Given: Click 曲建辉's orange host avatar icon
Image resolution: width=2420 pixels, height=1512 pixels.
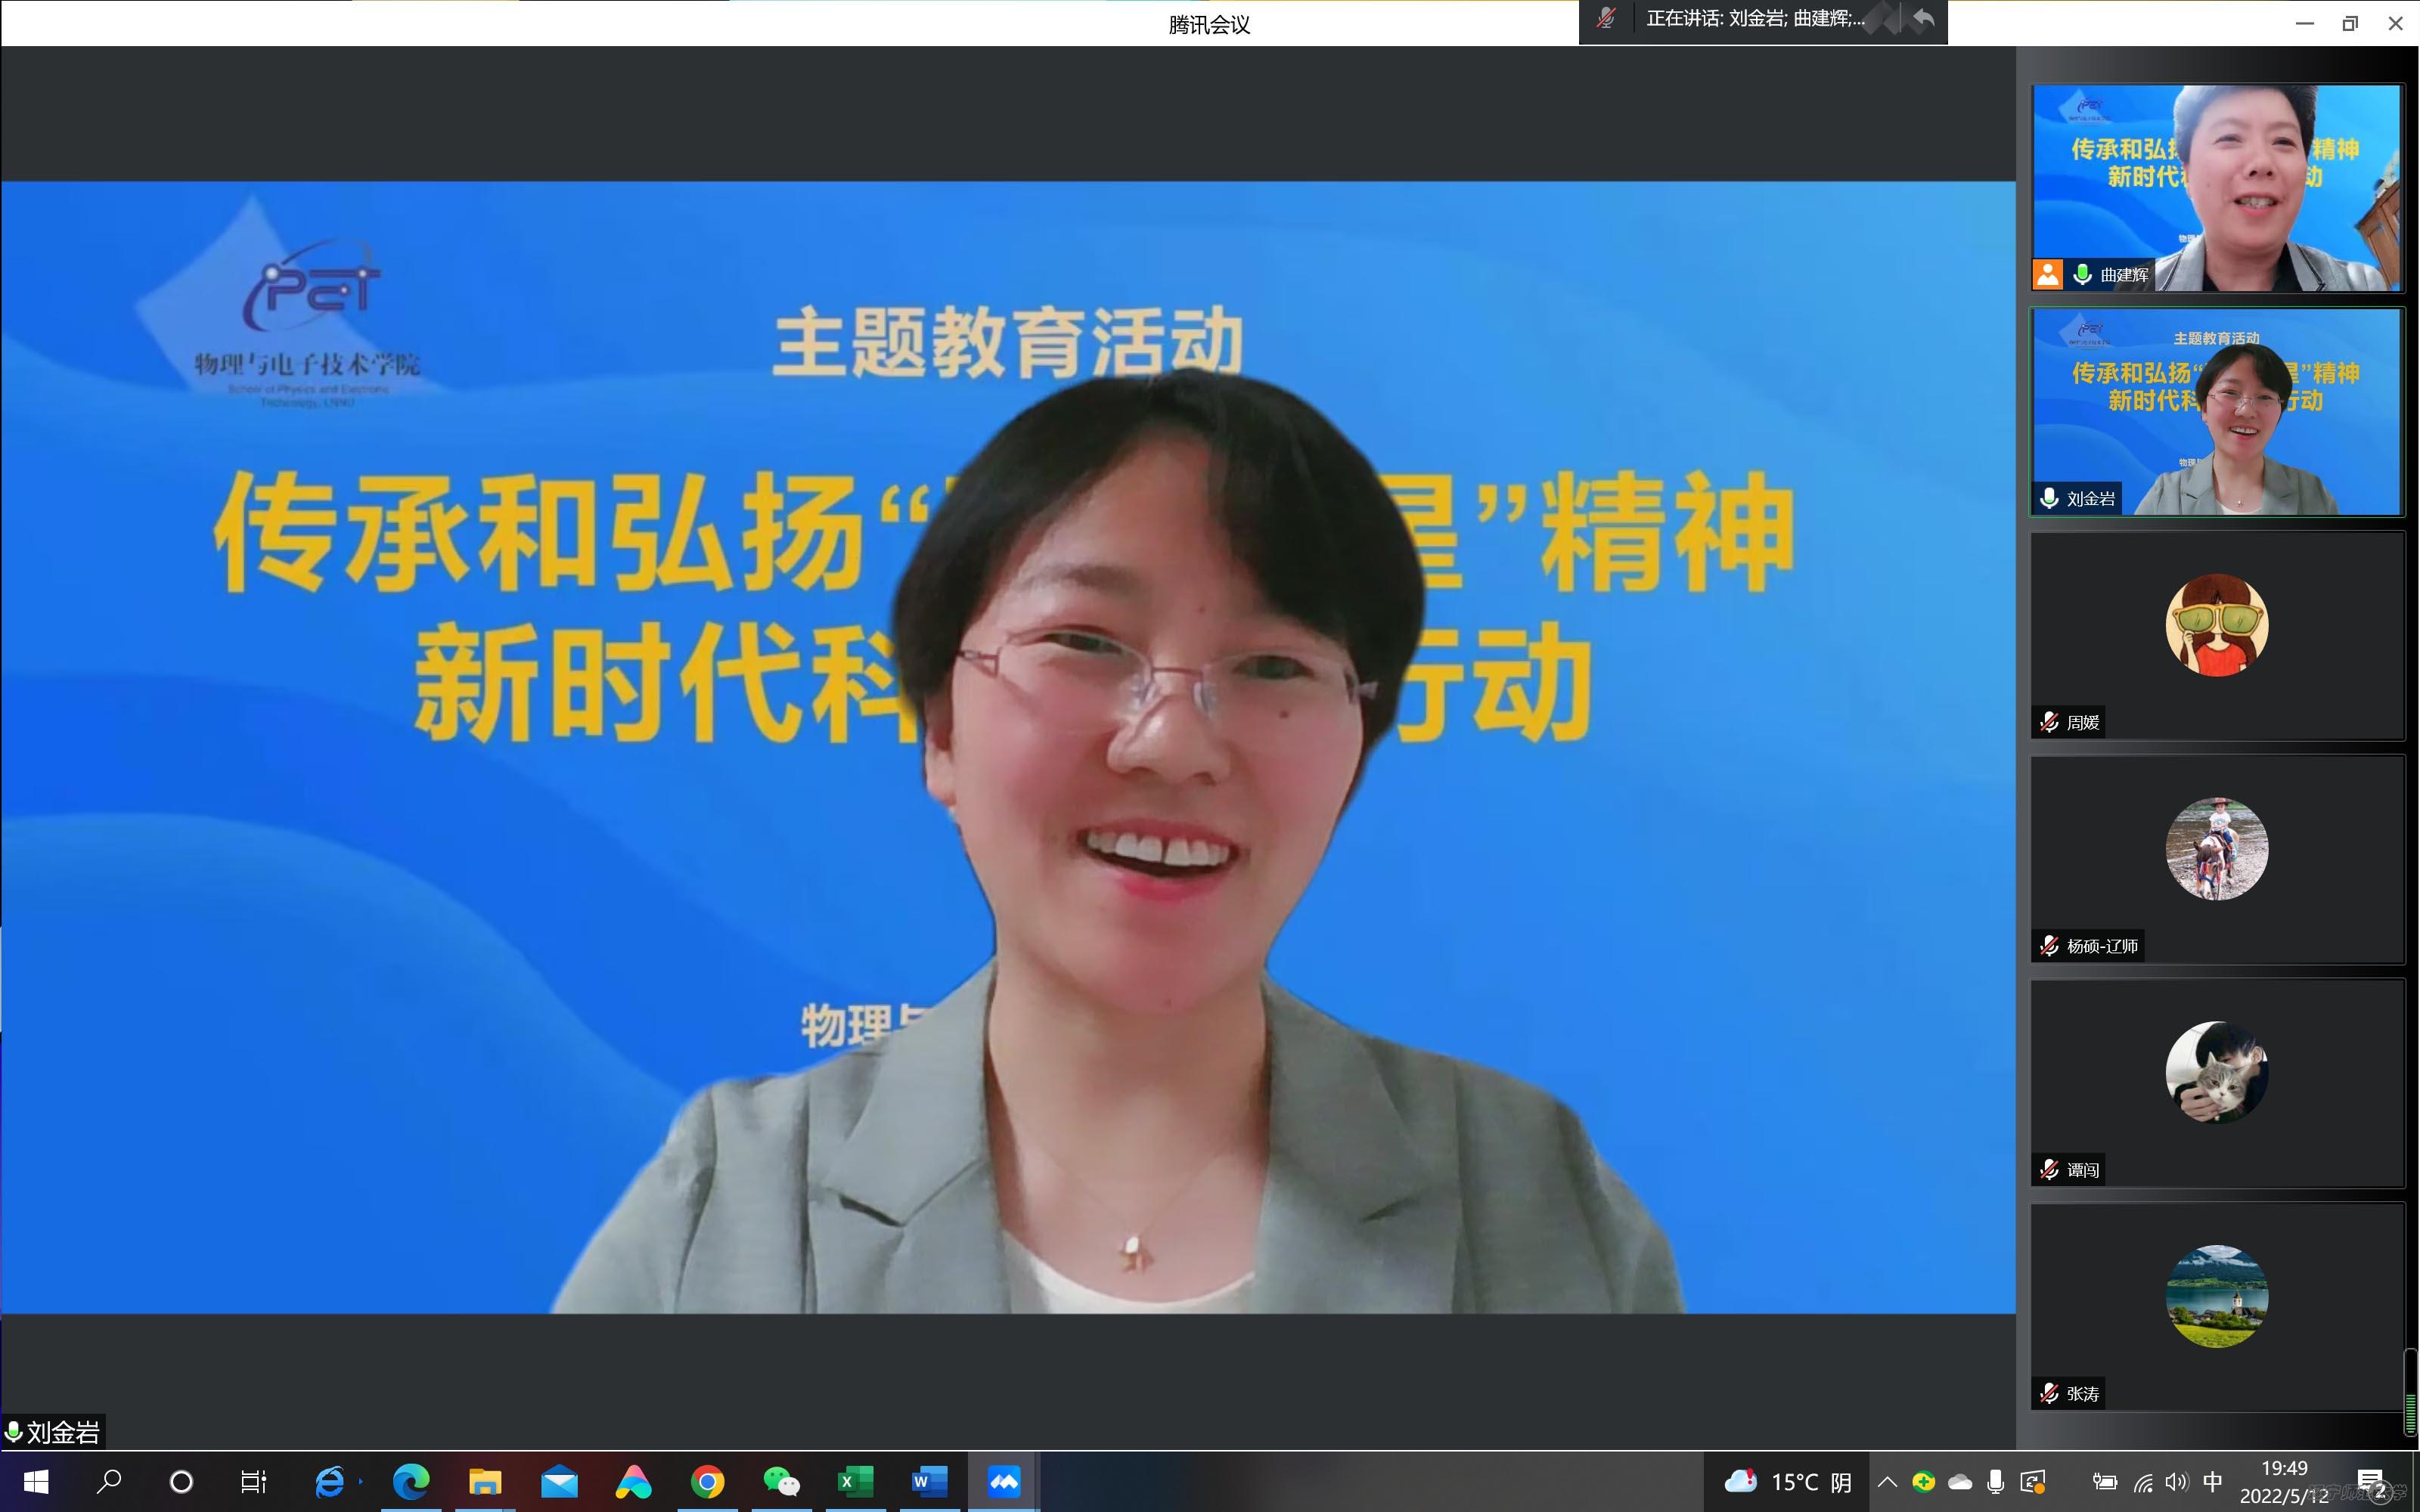Looking at the screenshot, I should point(2047,274).
